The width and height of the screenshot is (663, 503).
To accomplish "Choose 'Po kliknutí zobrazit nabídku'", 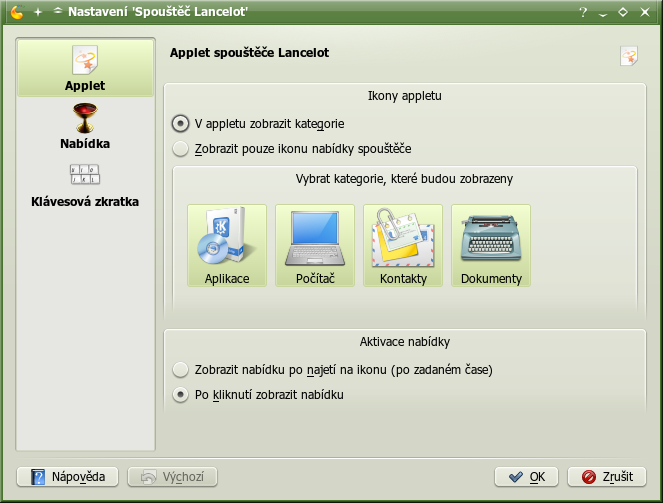I will [x=258, y=395].
